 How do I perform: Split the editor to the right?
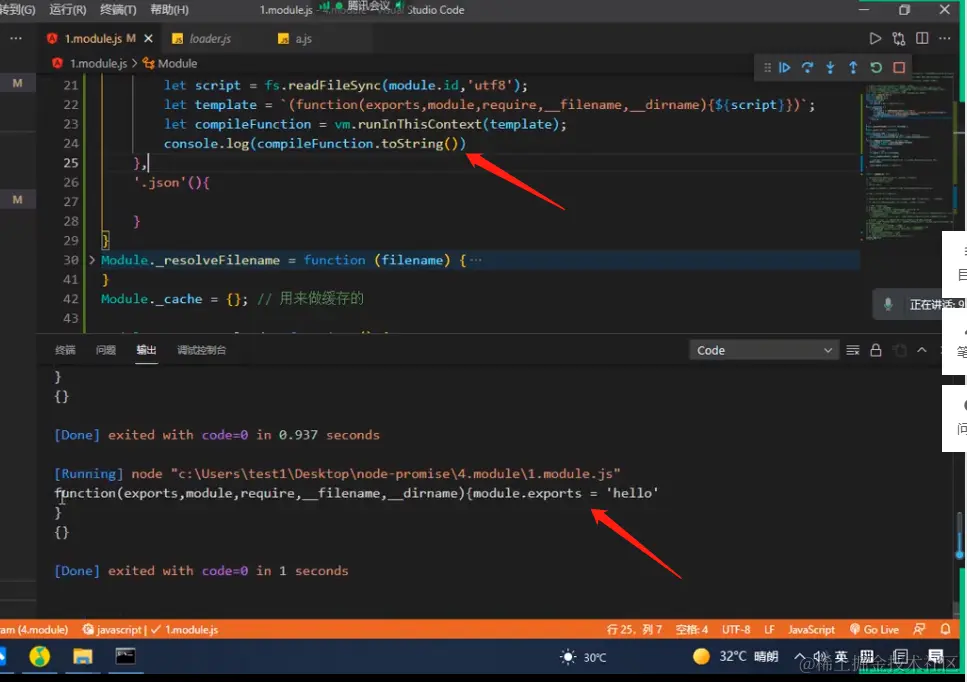(x=922, y=39)
